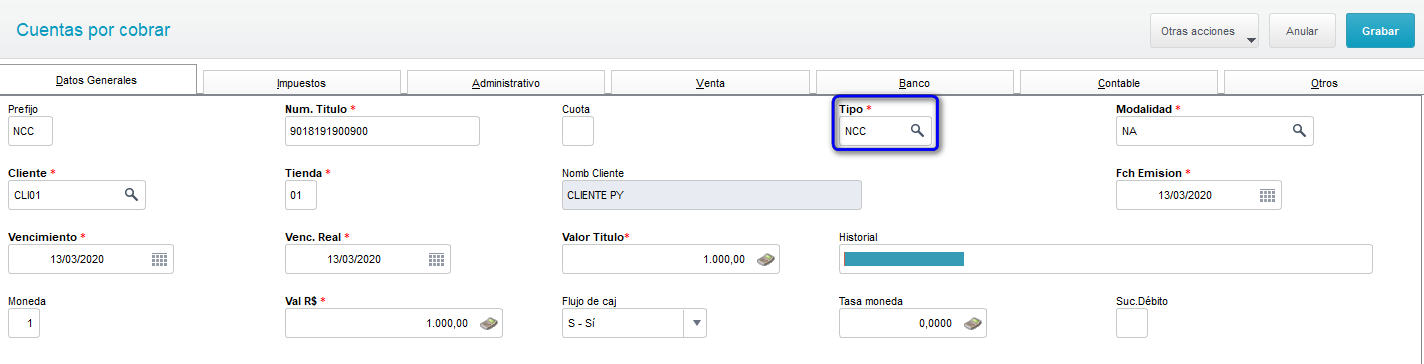
Task: Open calculator icon in Val R$ field
Action: click(488, 323)
